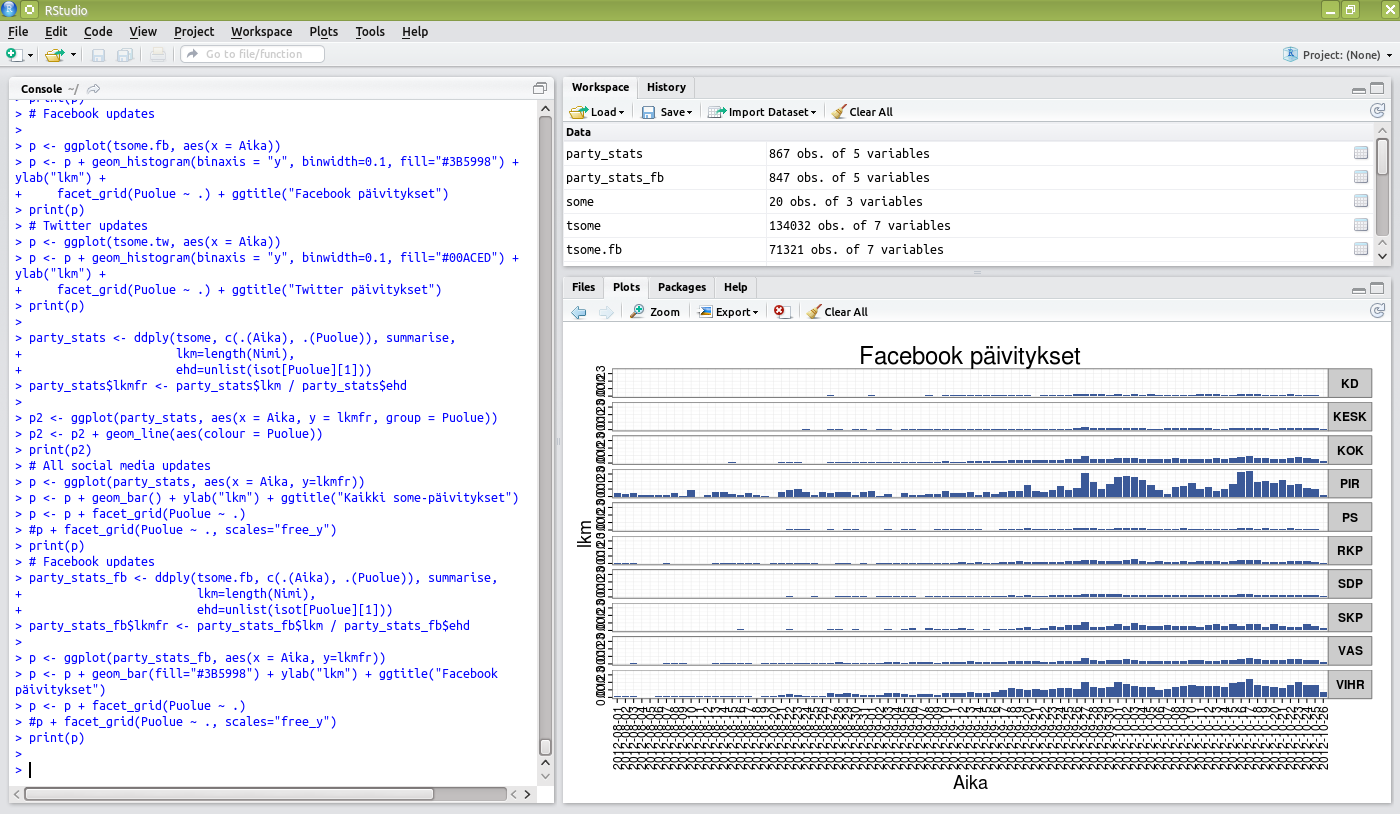Maximize the Console pane

[540, 88]
